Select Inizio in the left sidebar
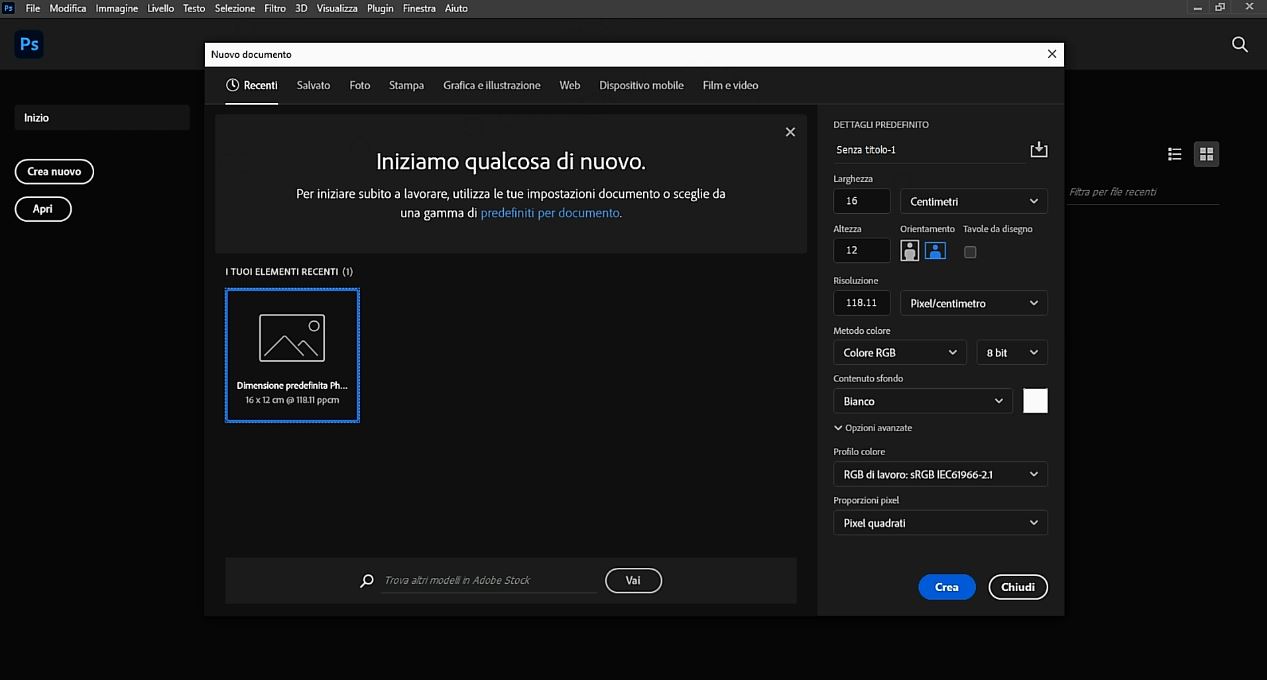1267x680 pixels. [102, 118]
